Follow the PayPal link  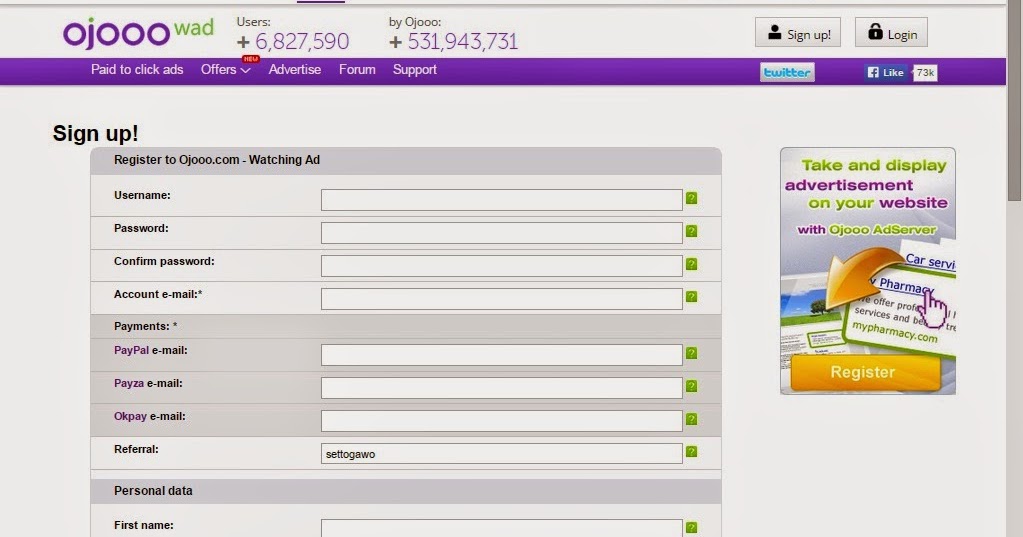[131, 350]
